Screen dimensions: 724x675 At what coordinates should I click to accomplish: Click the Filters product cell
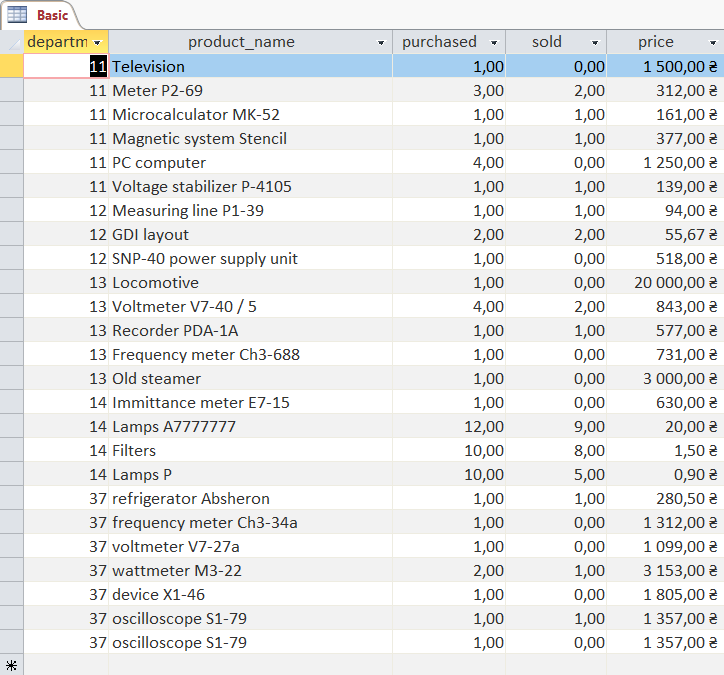coord(250,450)
